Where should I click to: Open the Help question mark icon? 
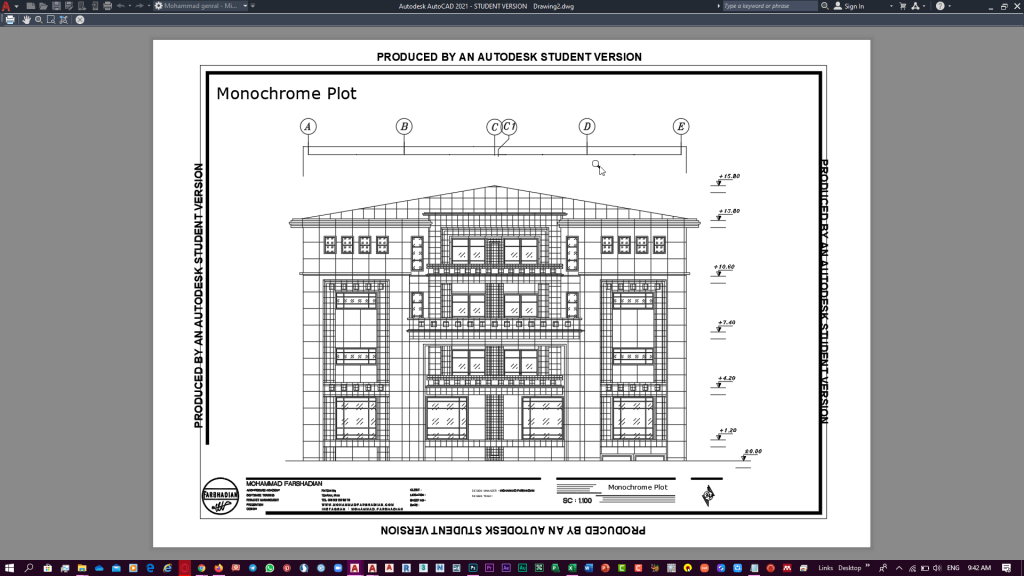pos(940,6)
